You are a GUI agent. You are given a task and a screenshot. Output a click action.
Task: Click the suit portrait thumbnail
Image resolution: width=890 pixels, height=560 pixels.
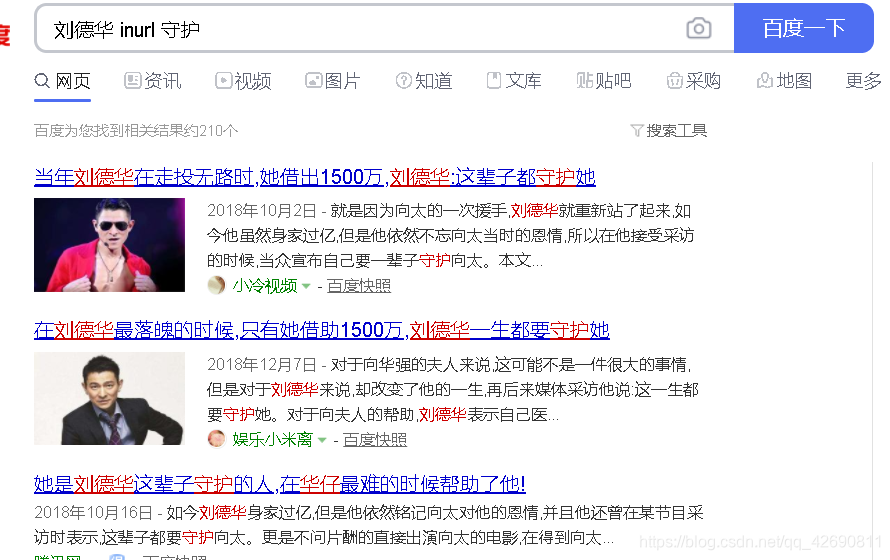pyautogui.click(x=110, y=398)
